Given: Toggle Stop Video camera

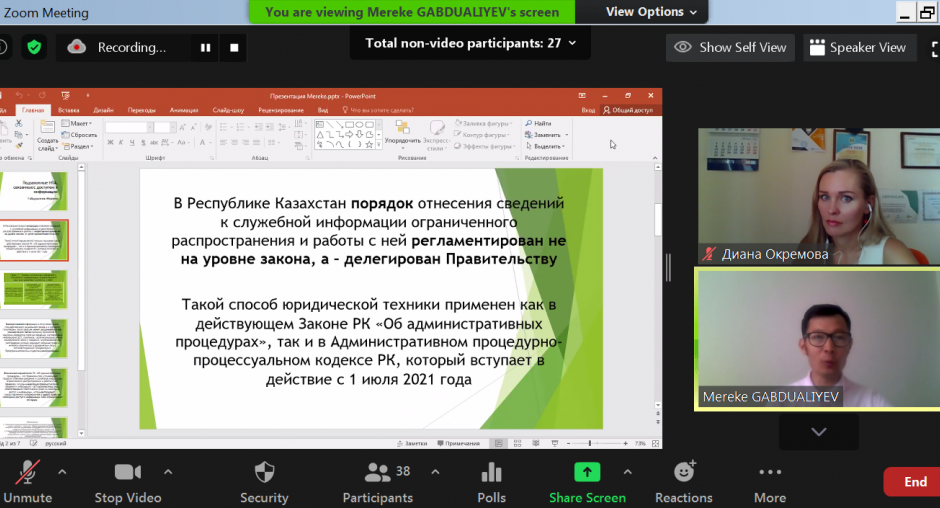Looking at the screenshot, I should pyautogui.click(x=128, y=473).
